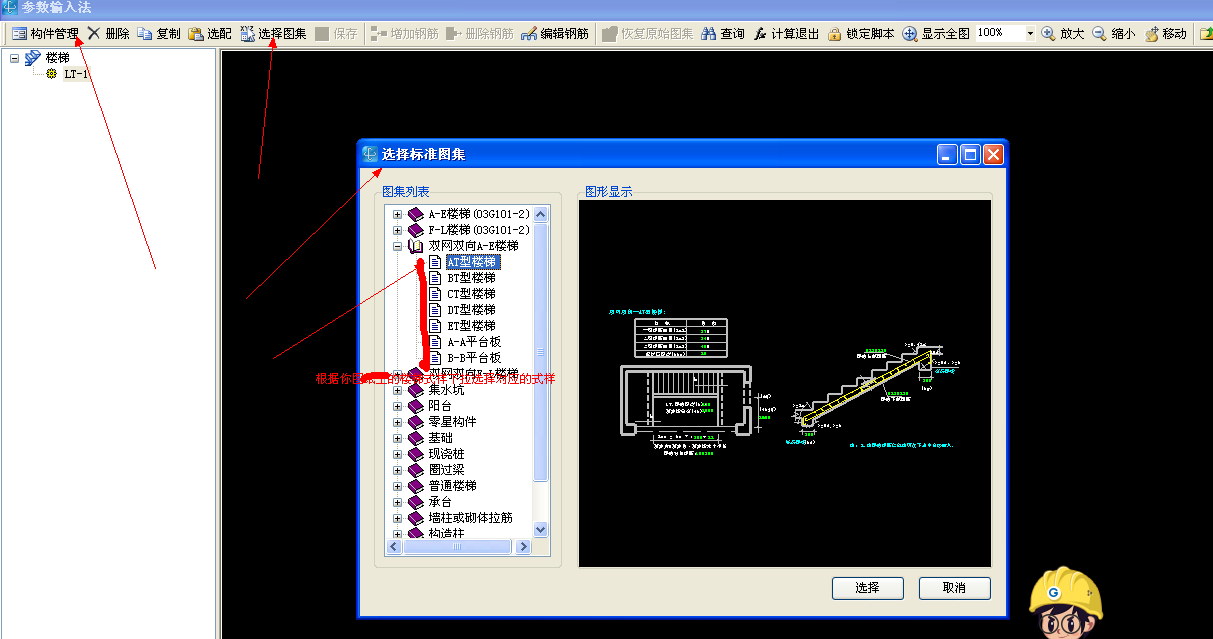Click the 复制 copy toolbar button

159,33
